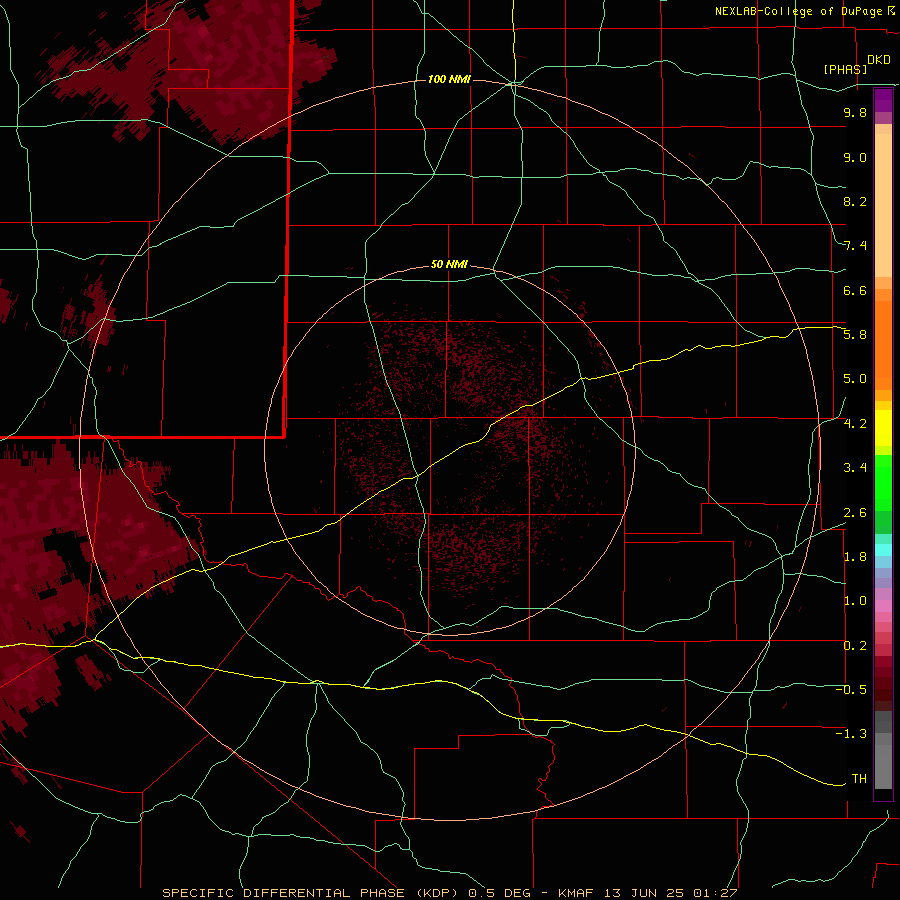
Task: Click the 5.8 legend value
Action: pos(855,335)
